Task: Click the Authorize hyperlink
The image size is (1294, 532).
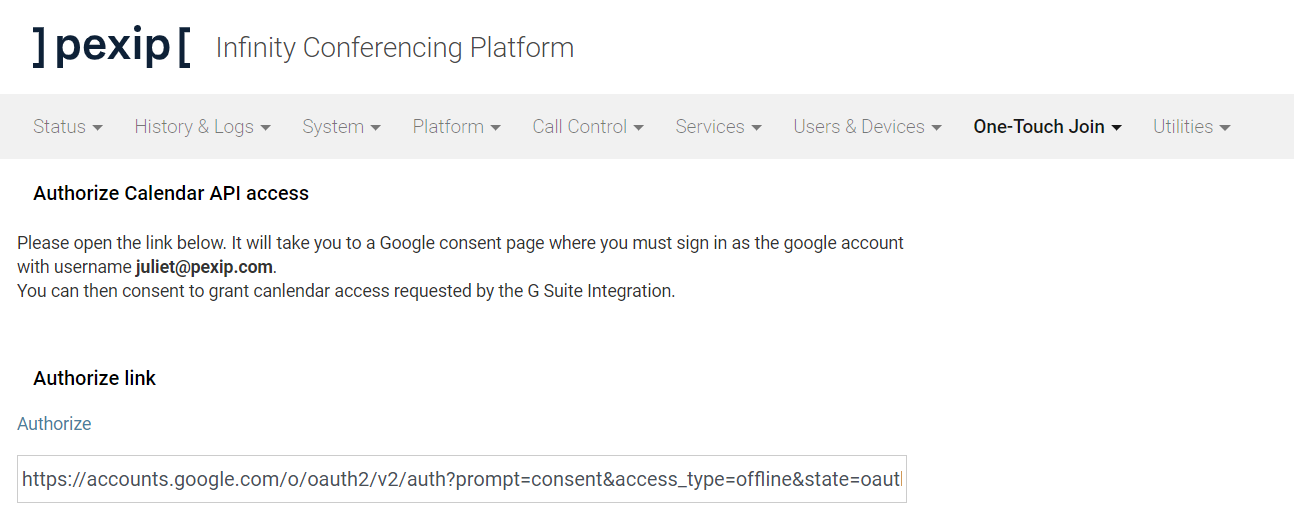Action: coord(54,424)
